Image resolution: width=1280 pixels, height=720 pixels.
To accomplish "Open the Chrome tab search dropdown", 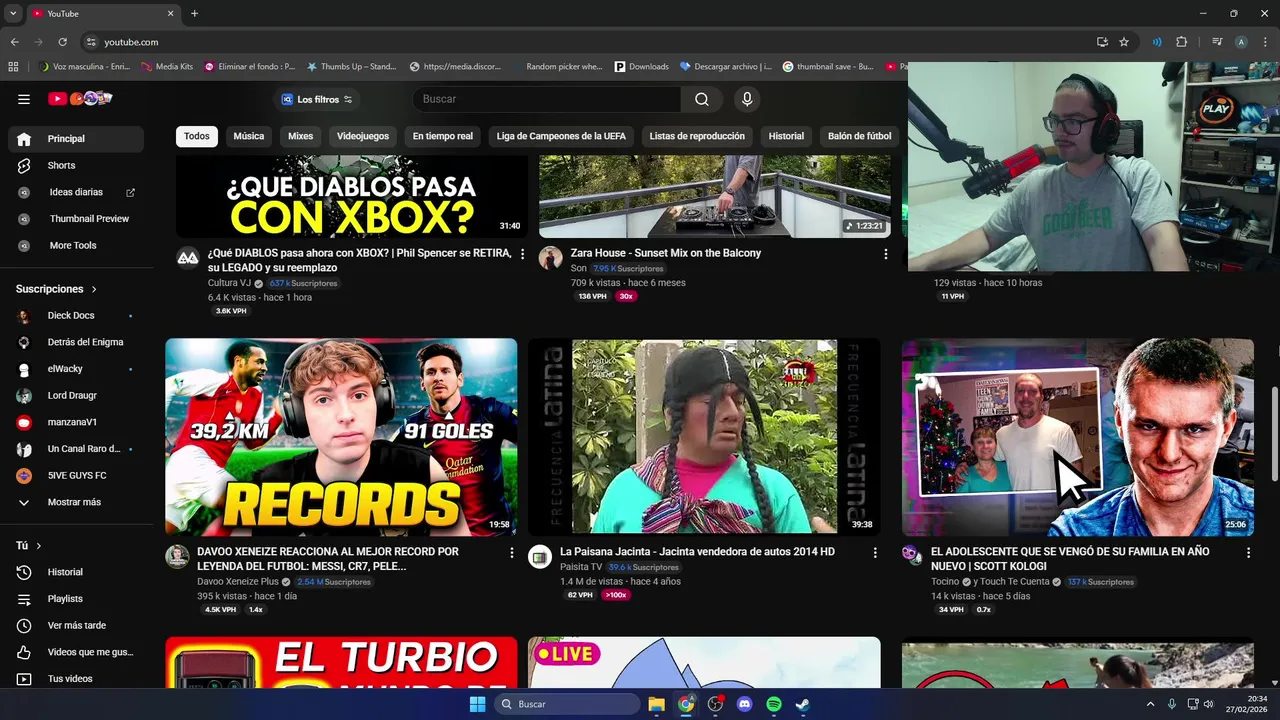I will point(13,14).
